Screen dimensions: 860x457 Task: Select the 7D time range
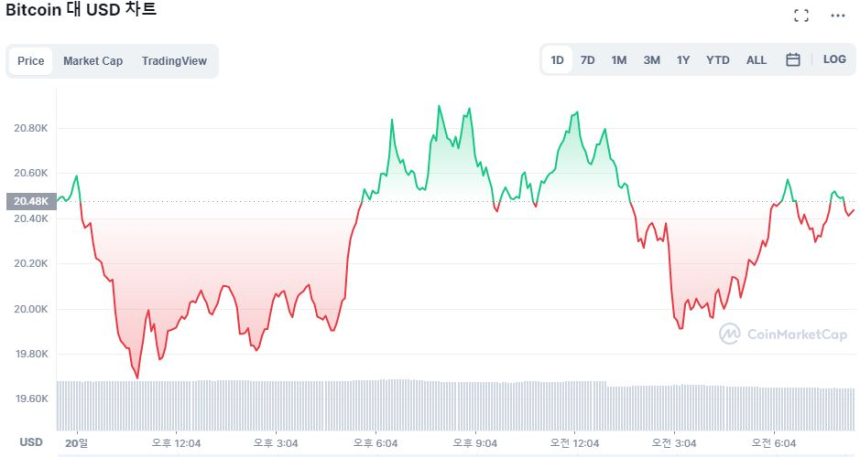tap(588, 60)
